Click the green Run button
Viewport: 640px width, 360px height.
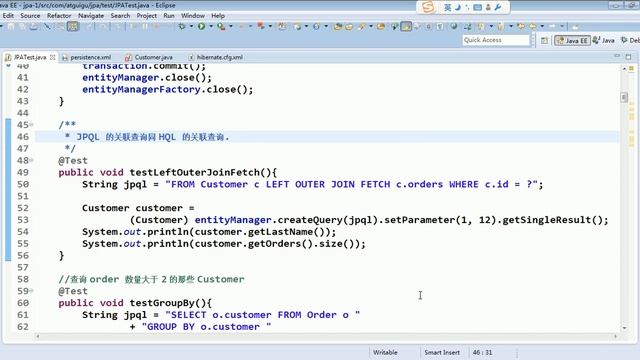pos(202,27)
